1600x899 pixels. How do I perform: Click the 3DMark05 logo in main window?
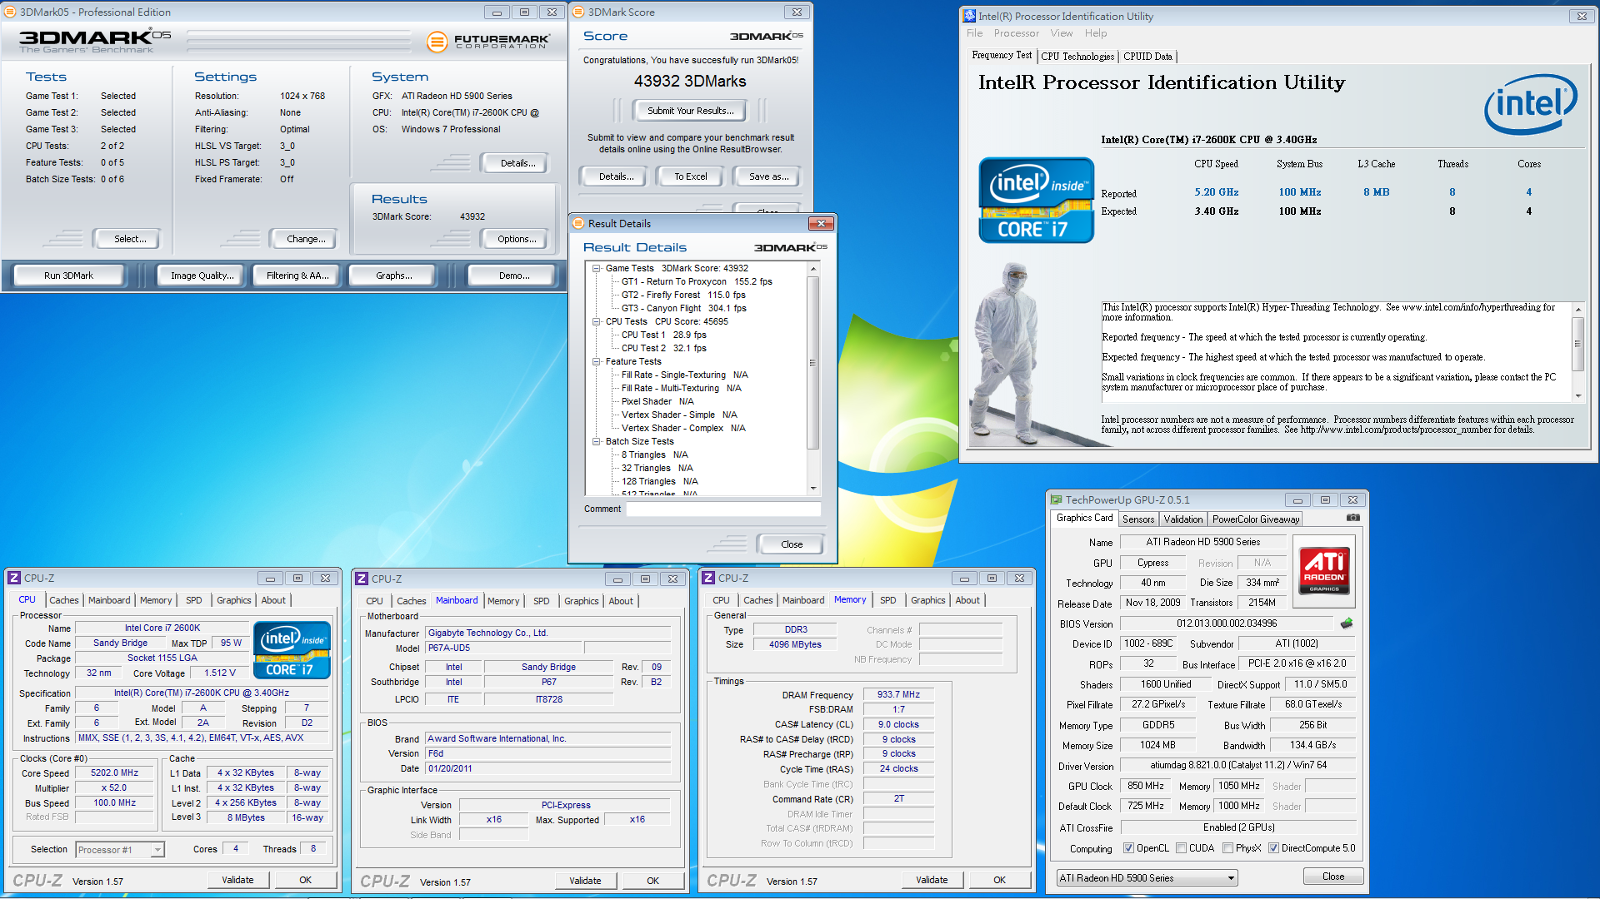click(x=95, y=40)
